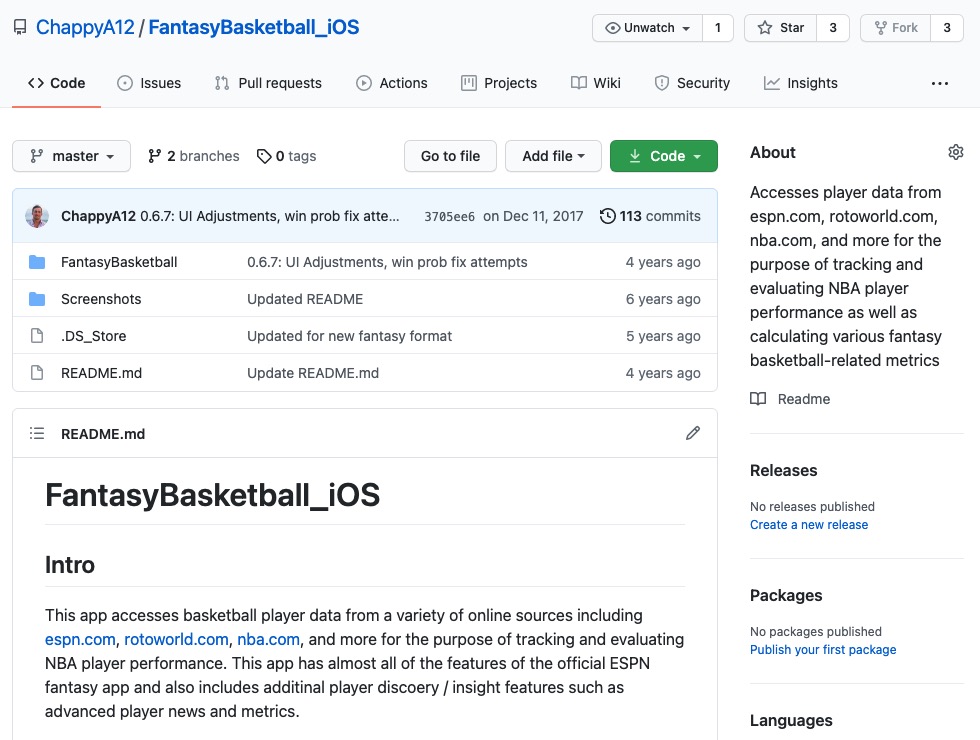The width and height of the screenshot is (980, 740).
Task: Open About section settings gear
Action: pyautogui.click(x=956, y=151)
